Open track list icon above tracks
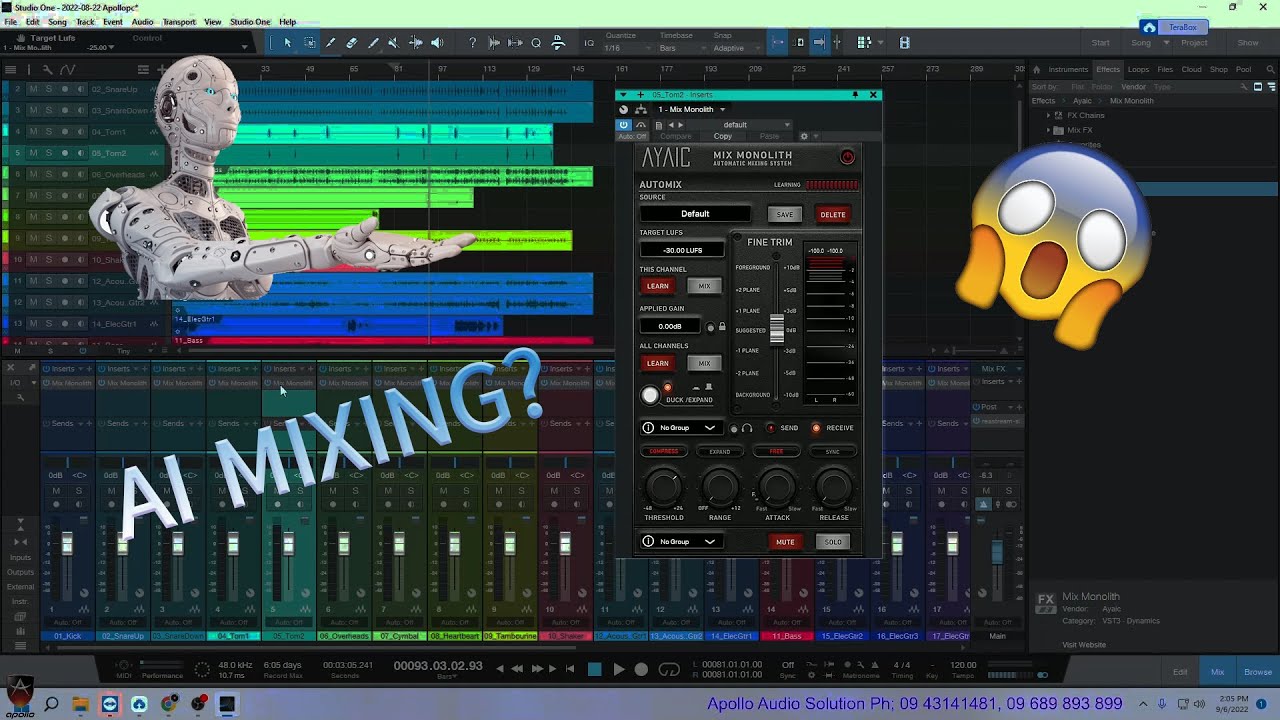The image size is (1280, 720). pos(11,69)
